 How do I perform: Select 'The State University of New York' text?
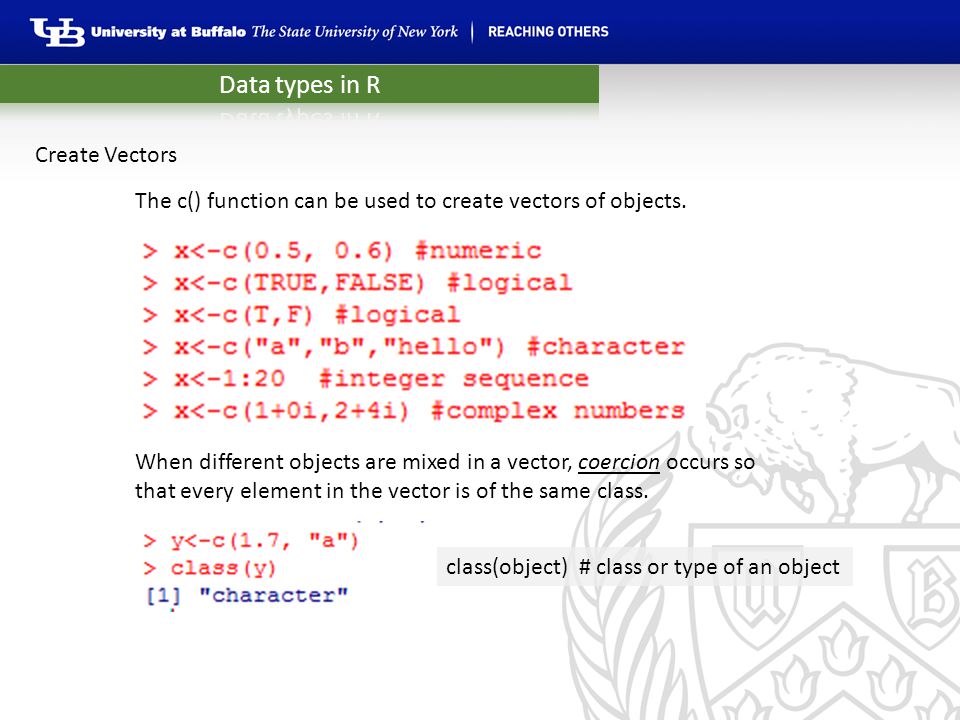354,32
